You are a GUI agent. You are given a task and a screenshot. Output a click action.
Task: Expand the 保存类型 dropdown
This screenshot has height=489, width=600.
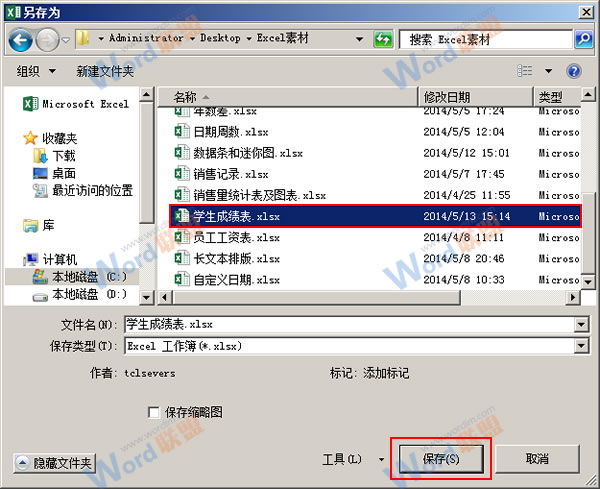point(581,346)
